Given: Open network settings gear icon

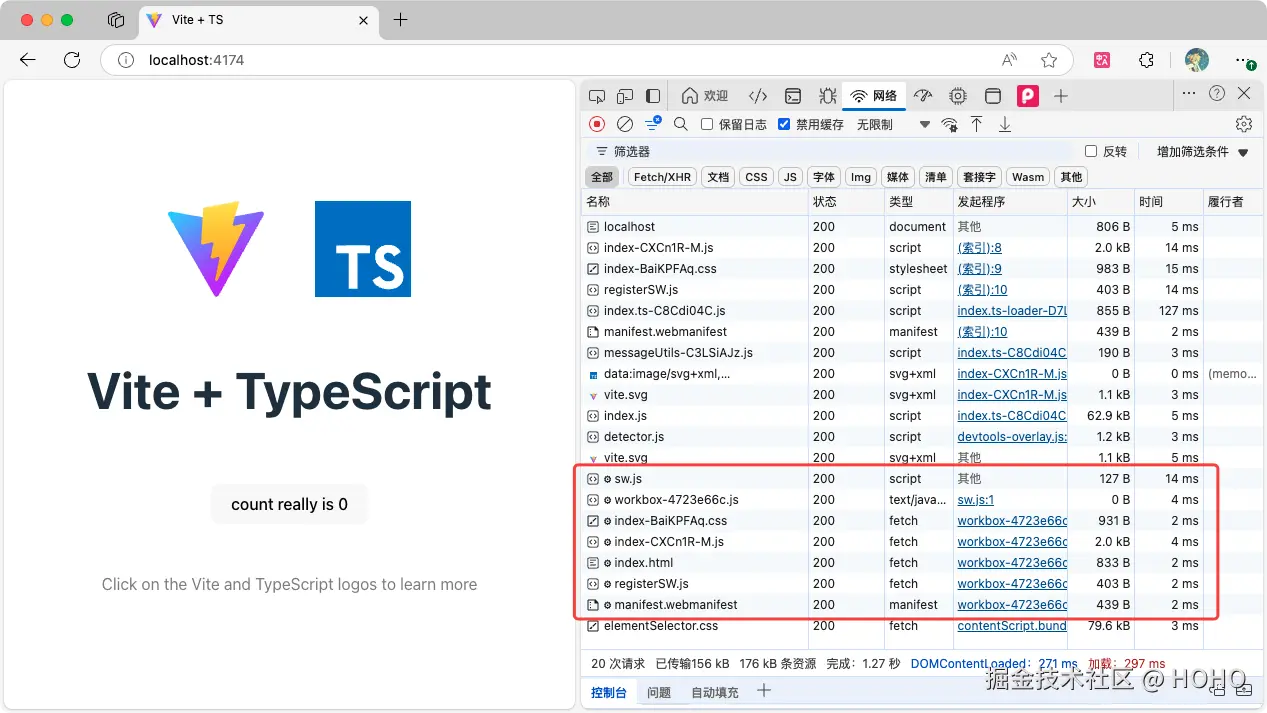Looking at the screenshot, I should [1244, 124].
